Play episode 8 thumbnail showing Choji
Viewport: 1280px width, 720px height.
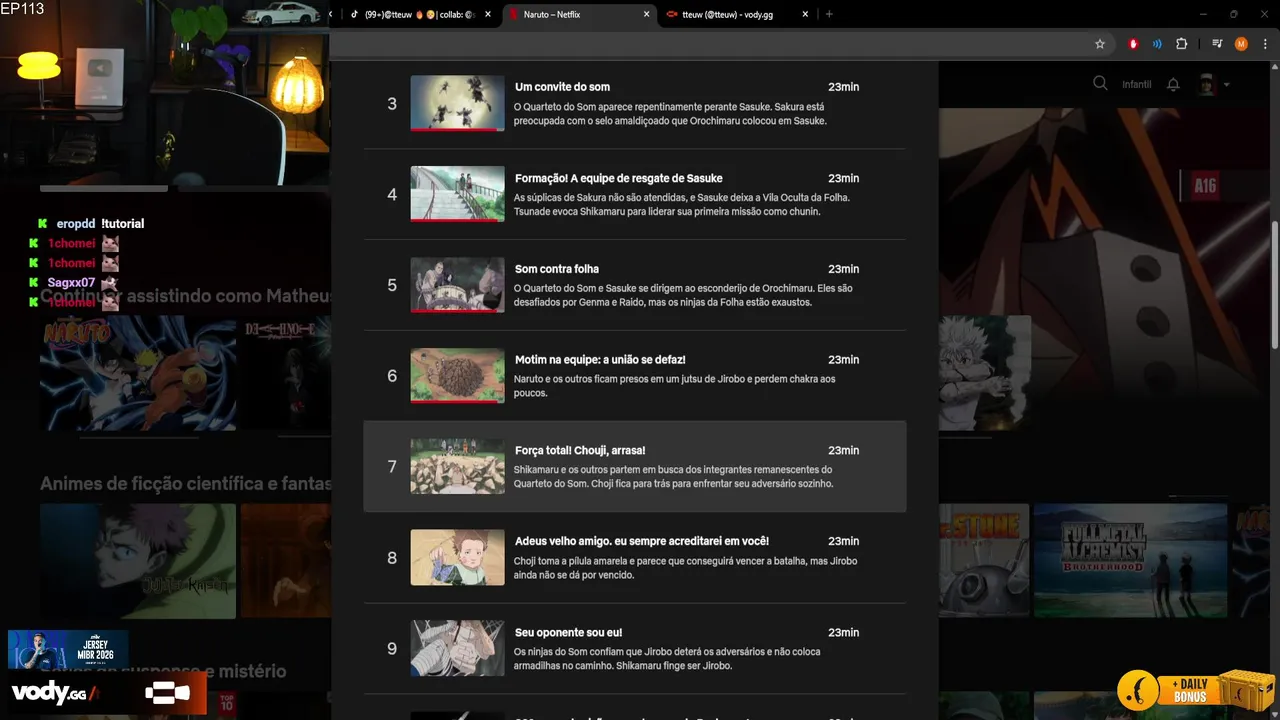pyautogui.click(x=457, y=557)
